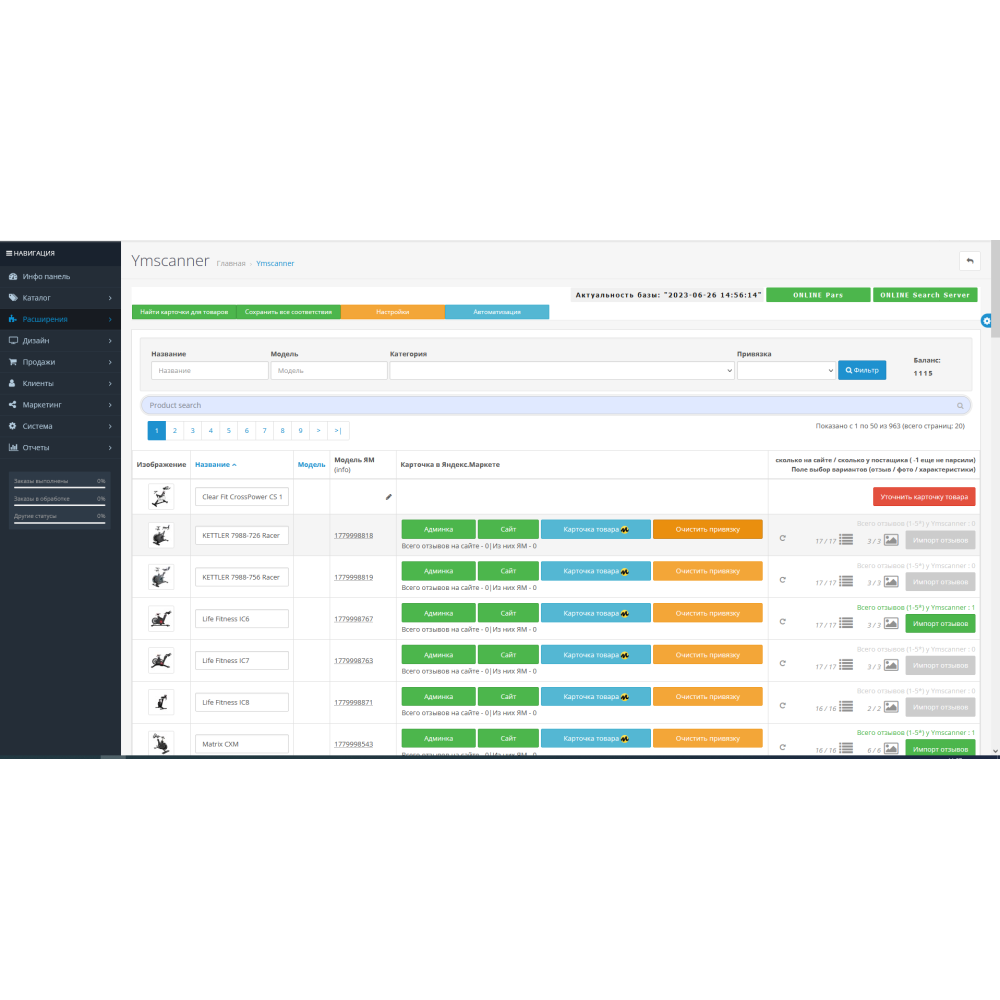The image size is (1000, 1000).
Task: Expand Продажи section in sidebar
Action: (x=60, y=362)
